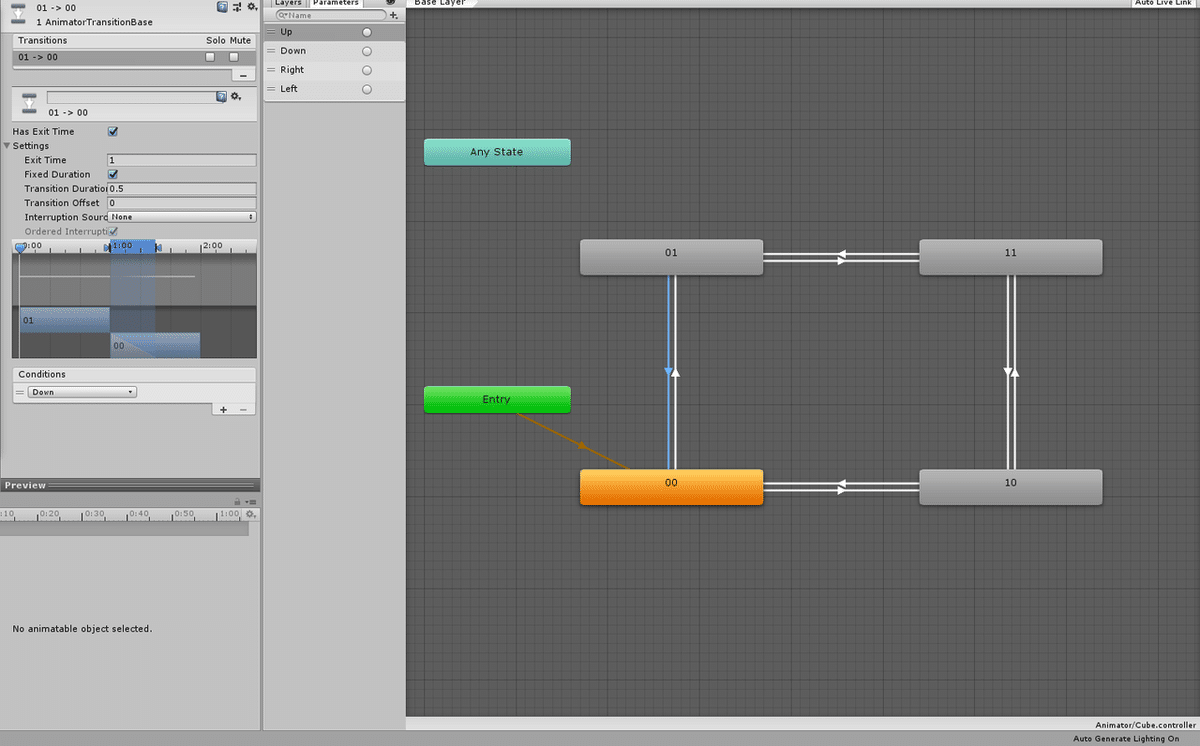Click the 00 clip bar in transition timeline

click(x=155, y=345)
